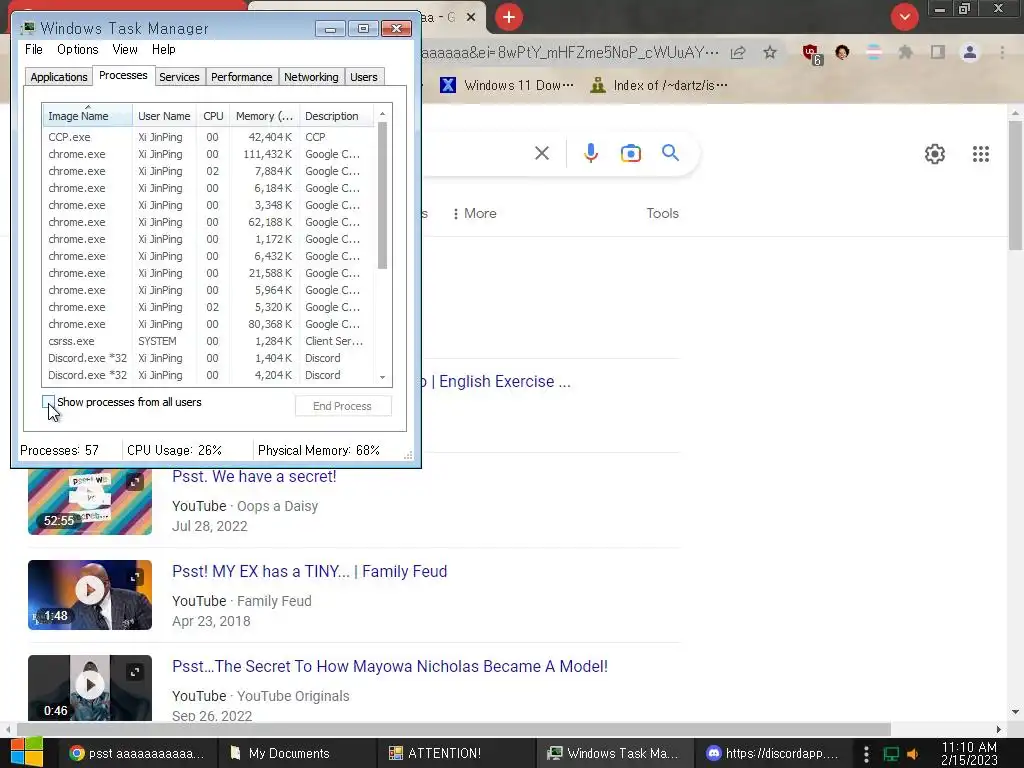Viewport: 1024px width, 768px height.
Task: Select chrome.exe row using 111,432 K
Action: pyautogui.click(x=208, y=154)
